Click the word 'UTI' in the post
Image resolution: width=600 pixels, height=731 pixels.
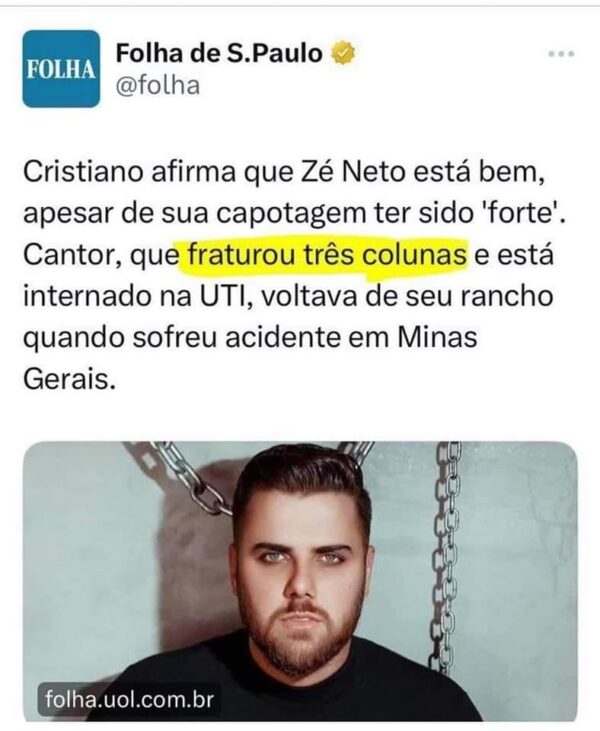(225, 297)
